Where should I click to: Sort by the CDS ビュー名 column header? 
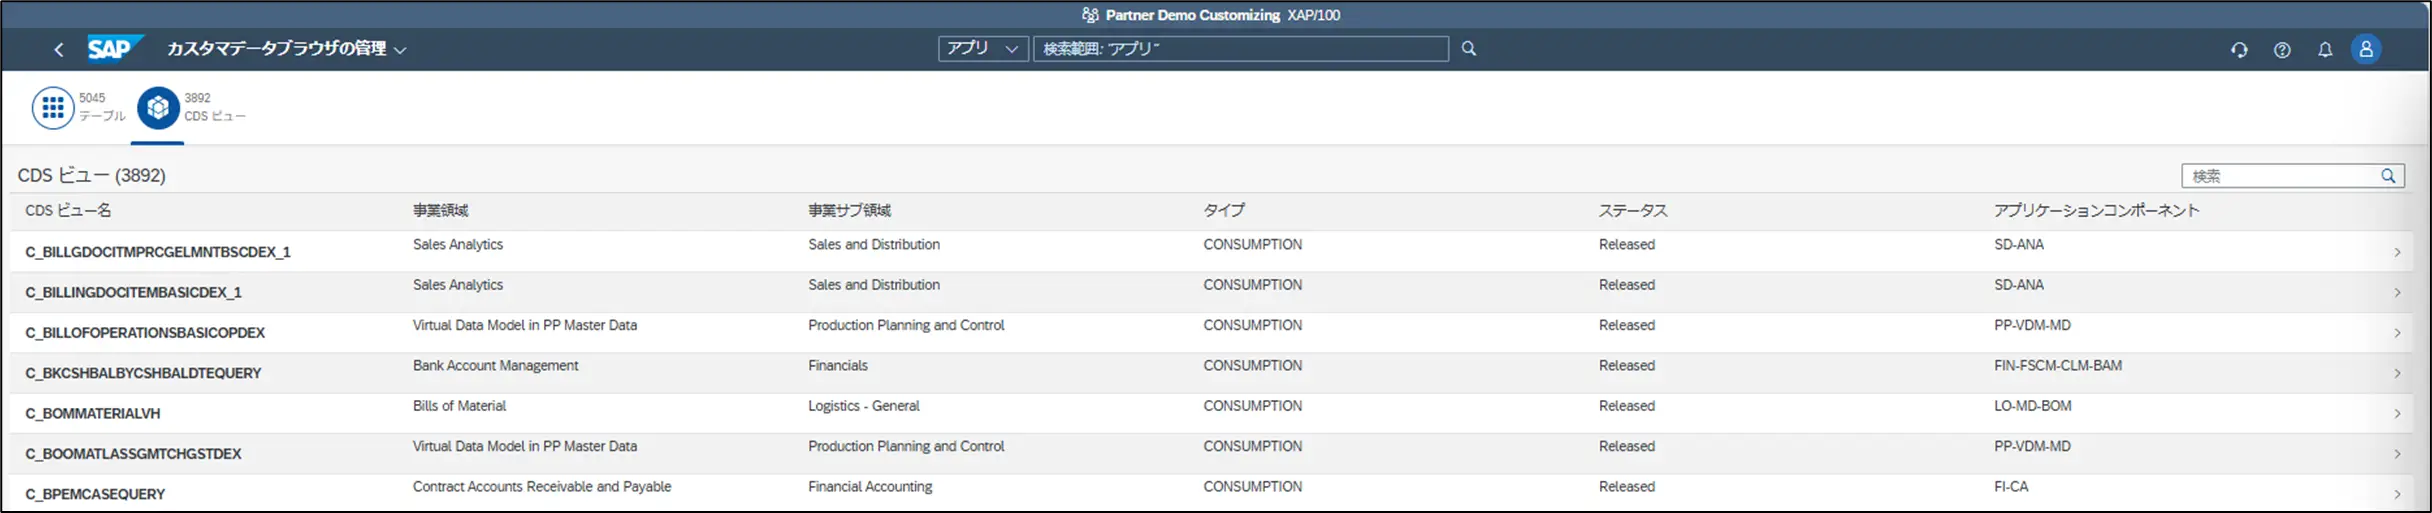pyautogui.click(x=68, y=210)
